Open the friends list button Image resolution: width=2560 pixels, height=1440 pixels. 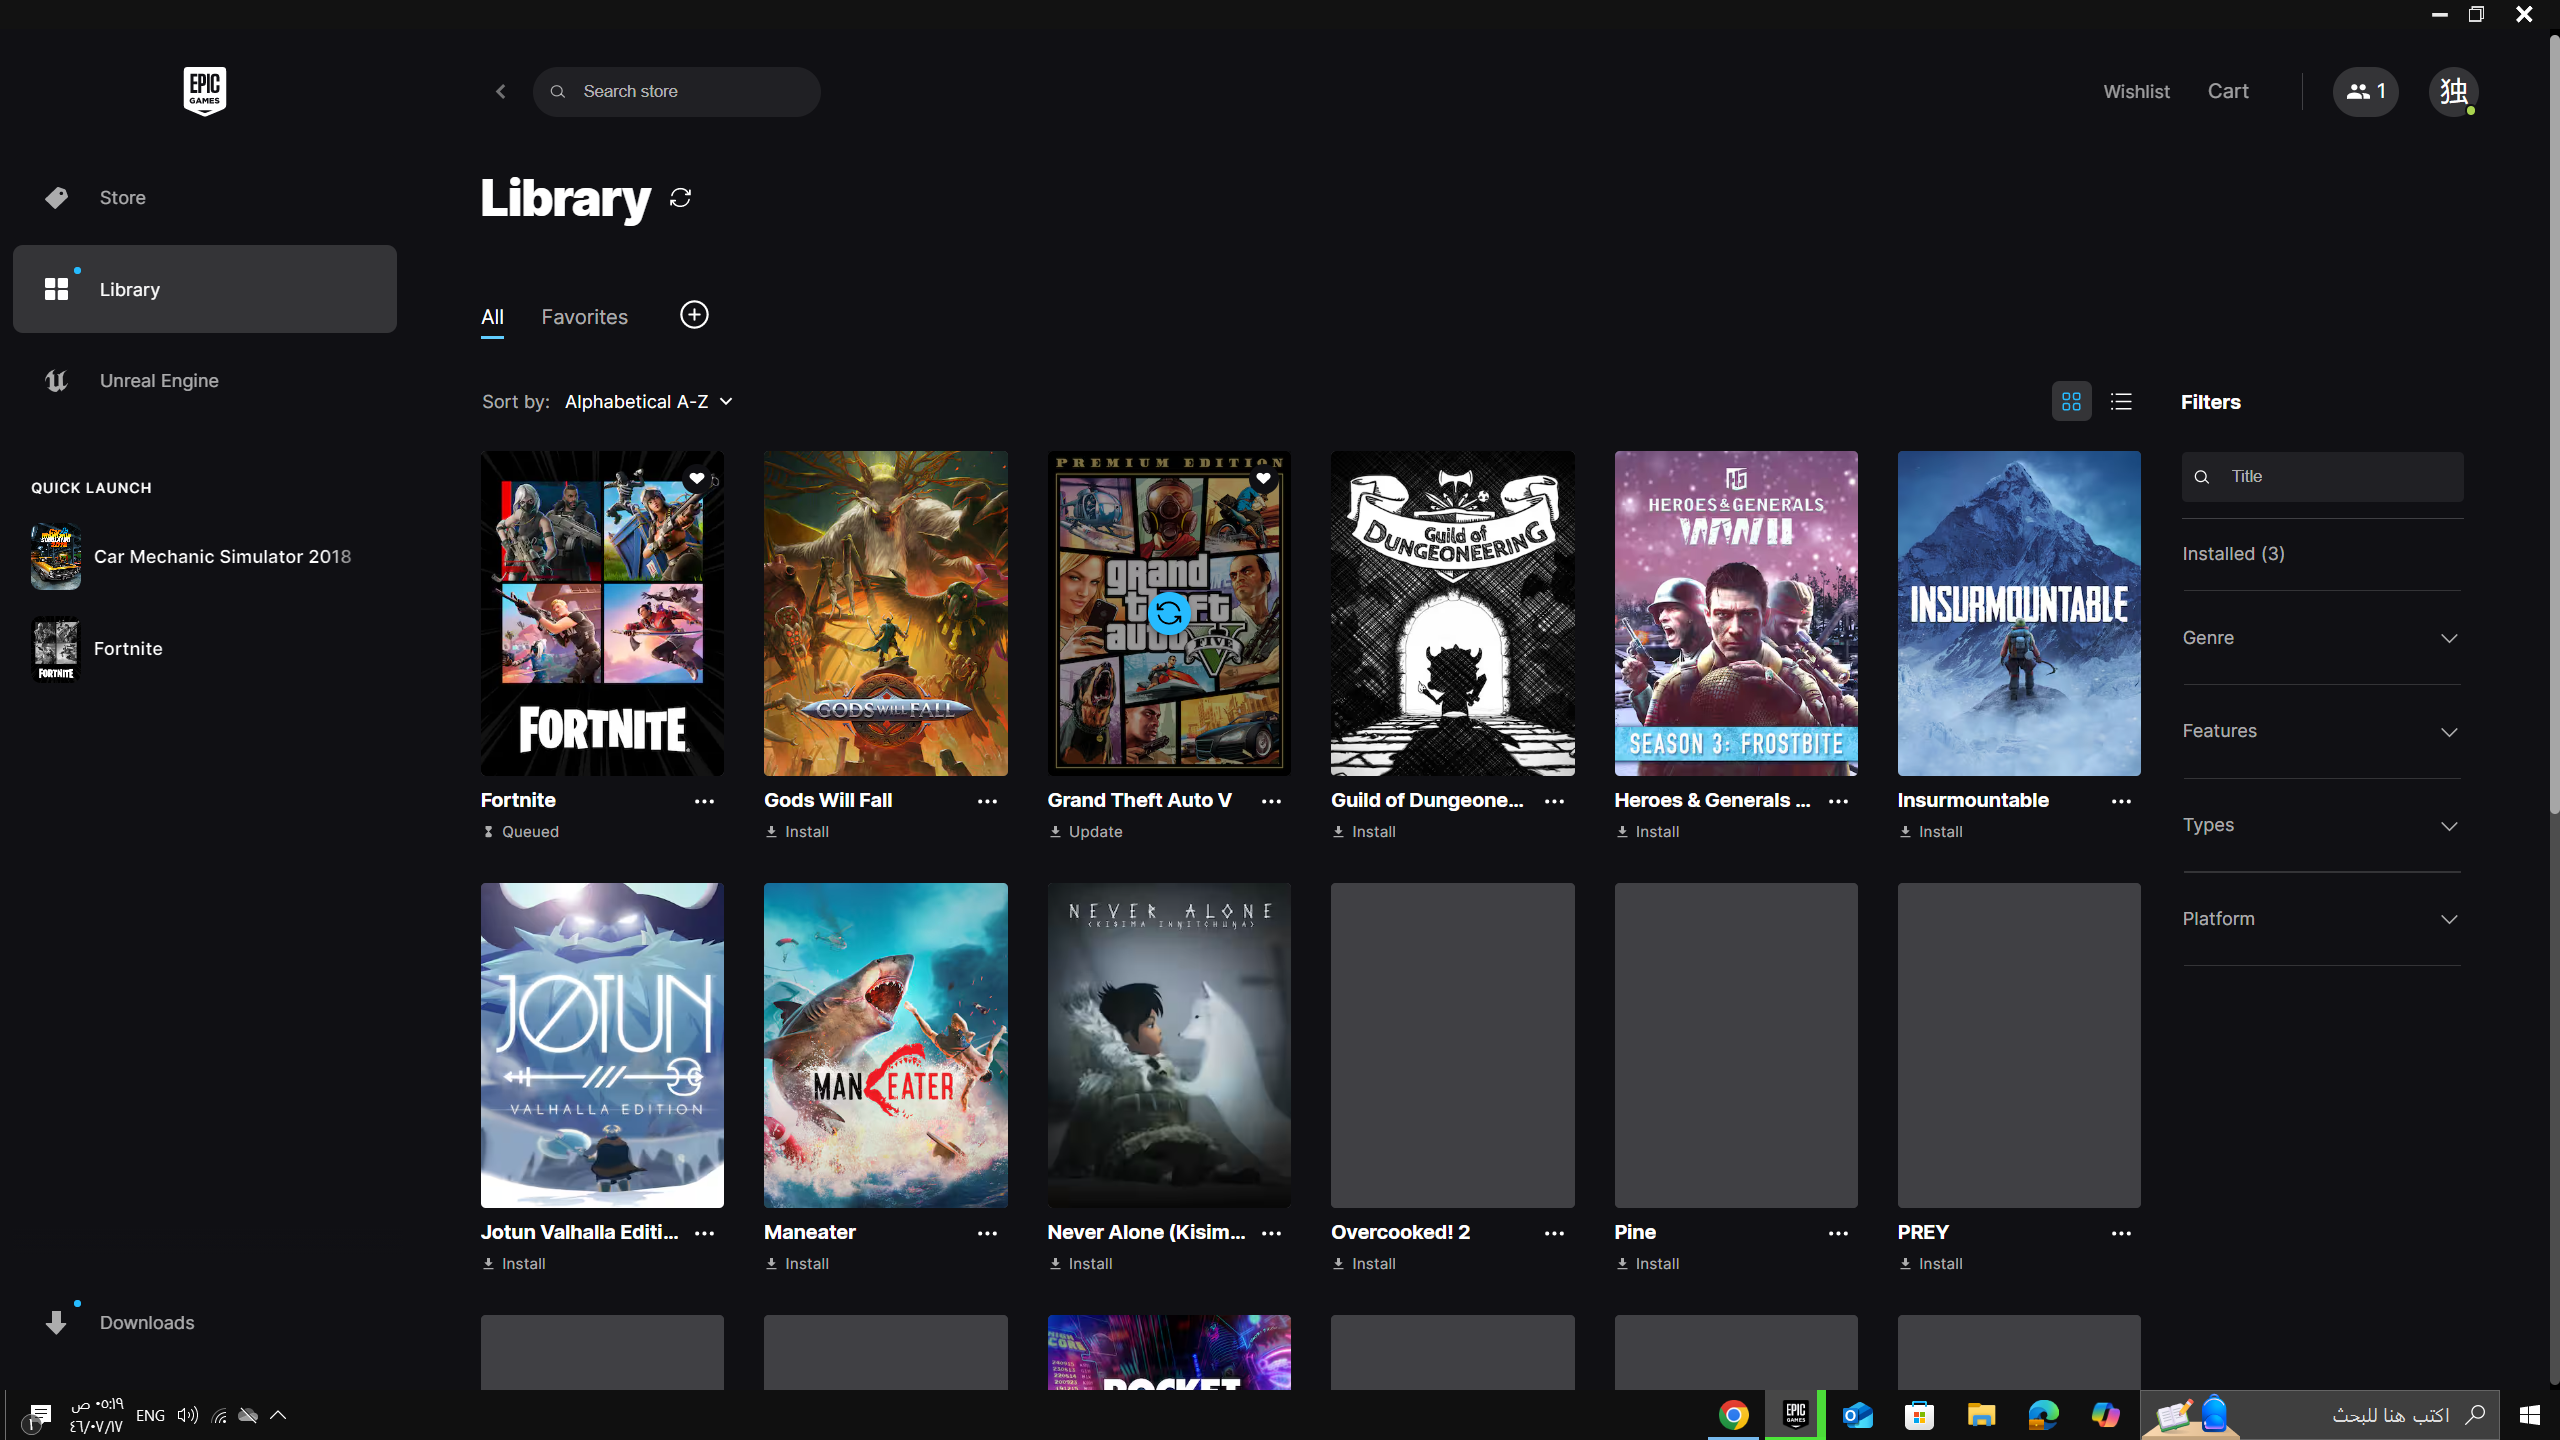pyautogui.click(x=2365, y=92)
